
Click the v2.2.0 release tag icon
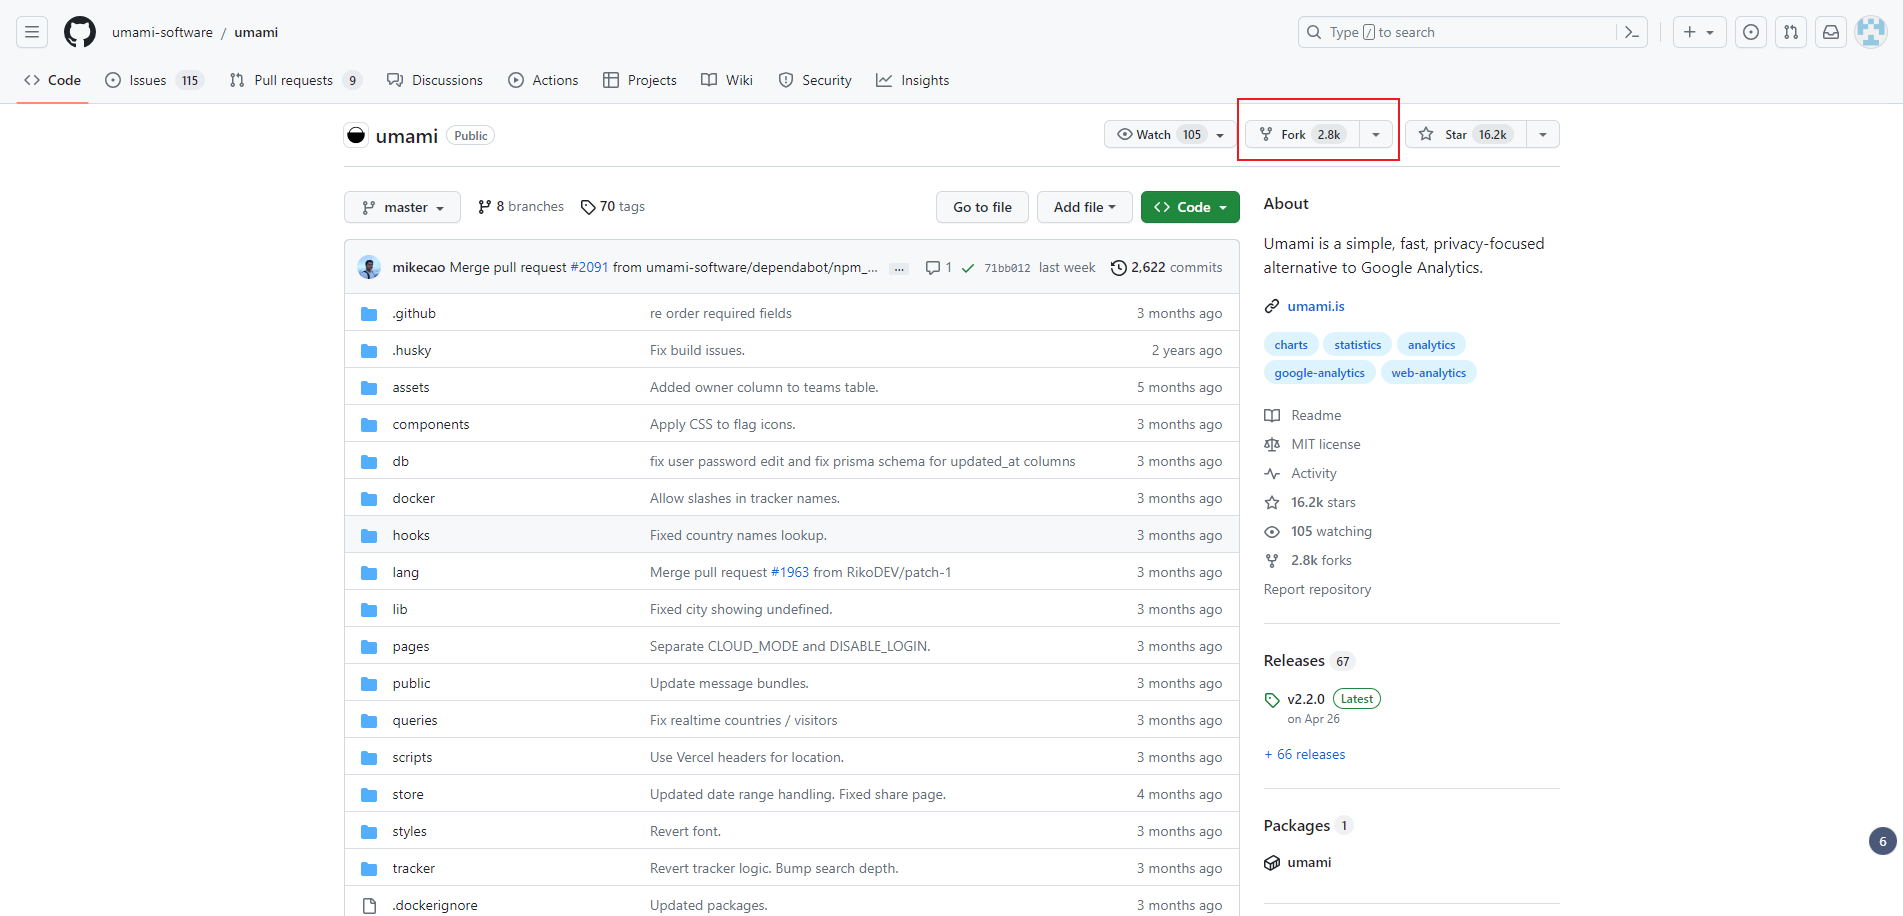[1272, 700]
